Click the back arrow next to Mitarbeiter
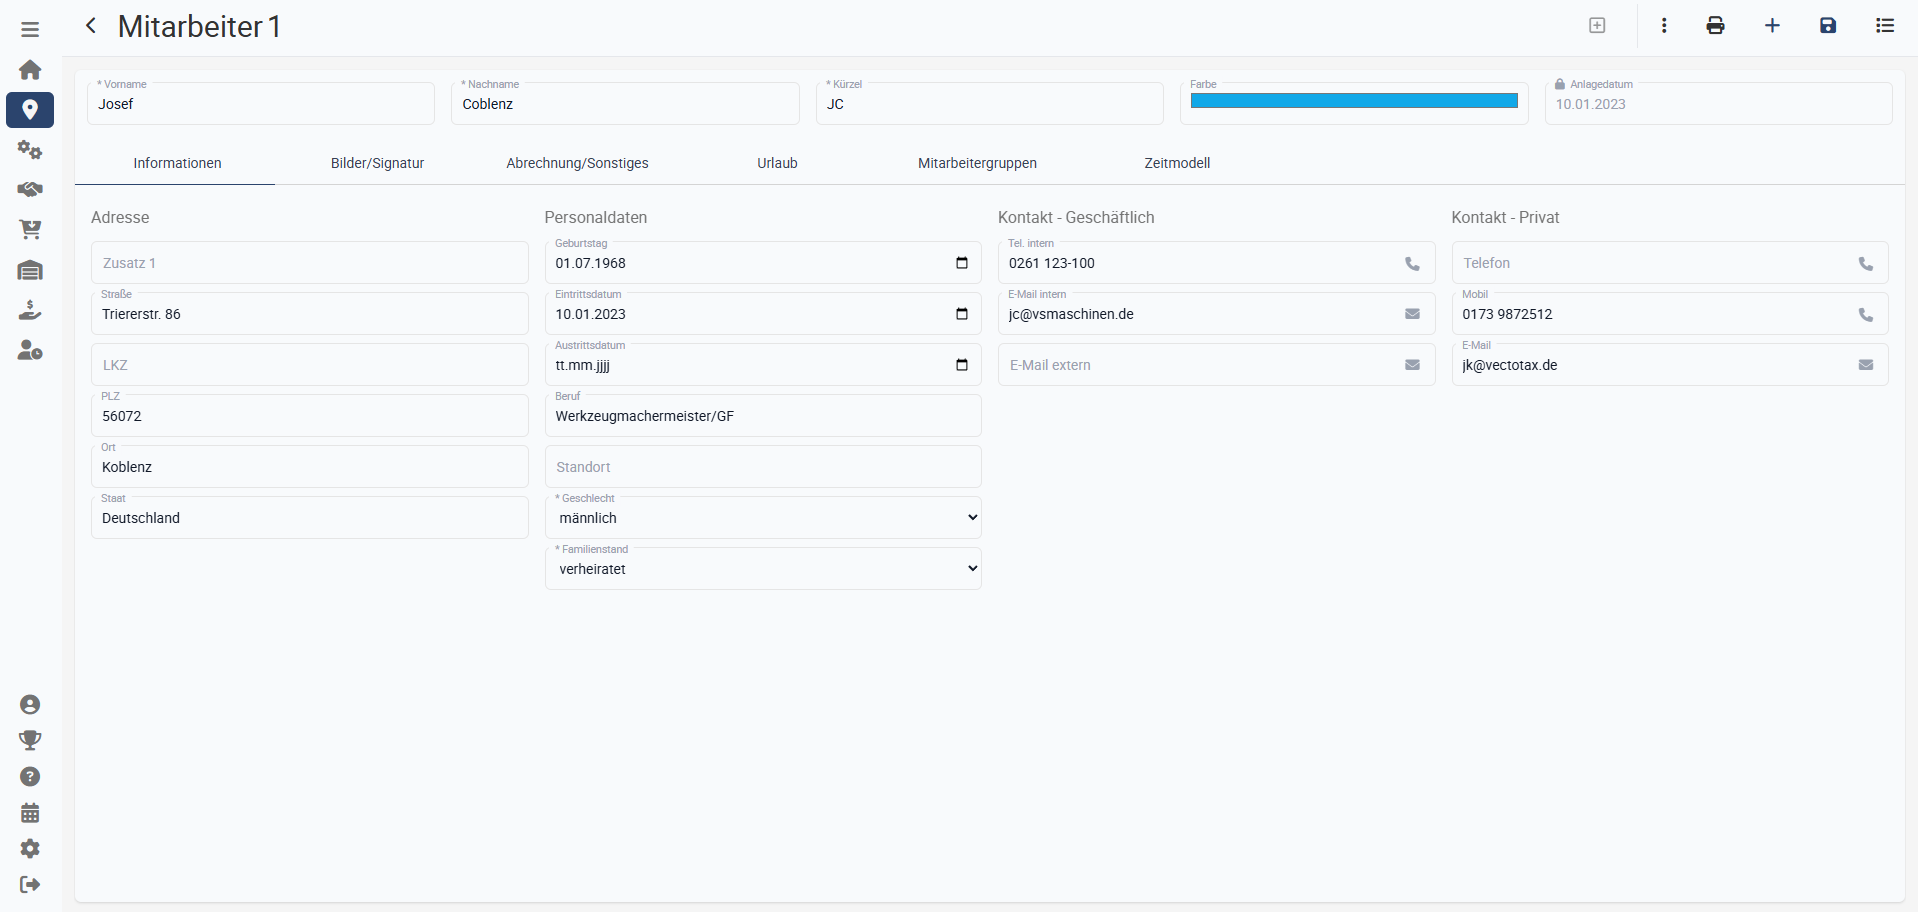1918x912 pixels. pyautogui.click(x=91, y=26)
